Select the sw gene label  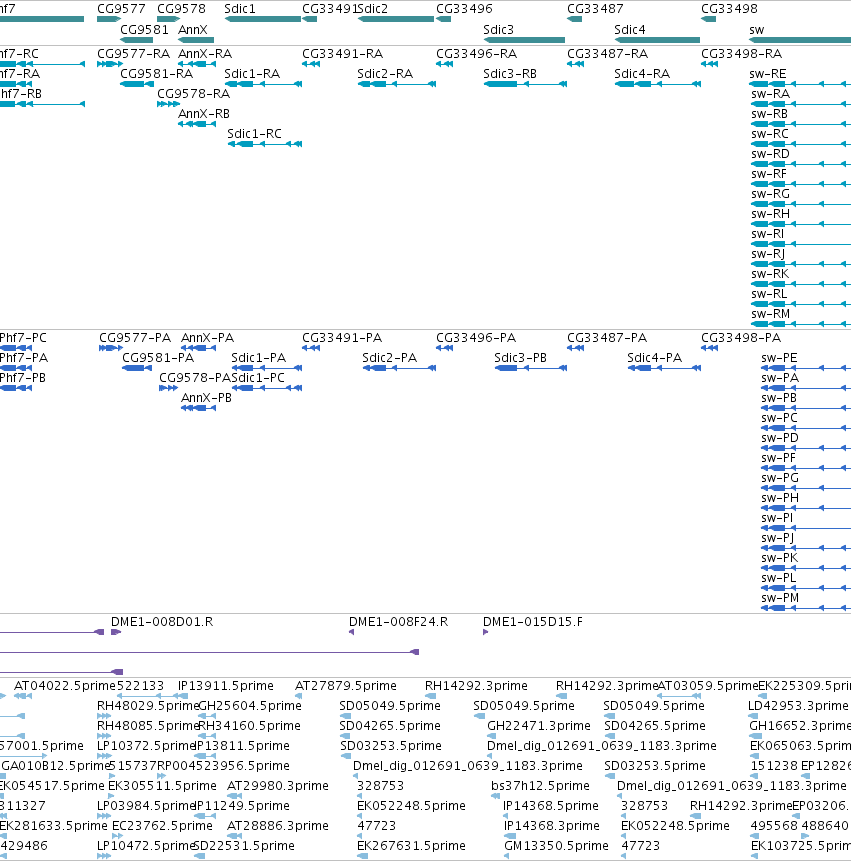click(x=757, y=30)
